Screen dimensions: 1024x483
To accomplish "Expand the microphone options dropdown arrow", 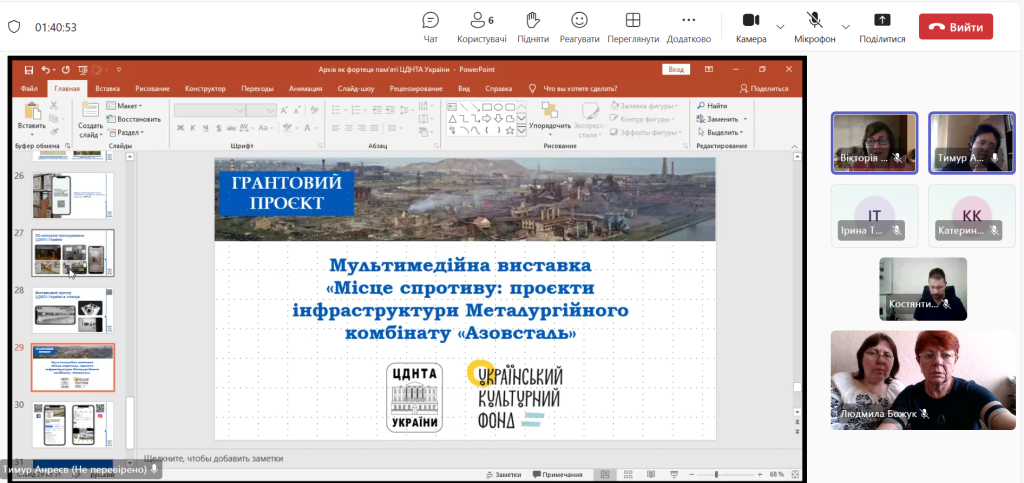I will pos(845,26).
